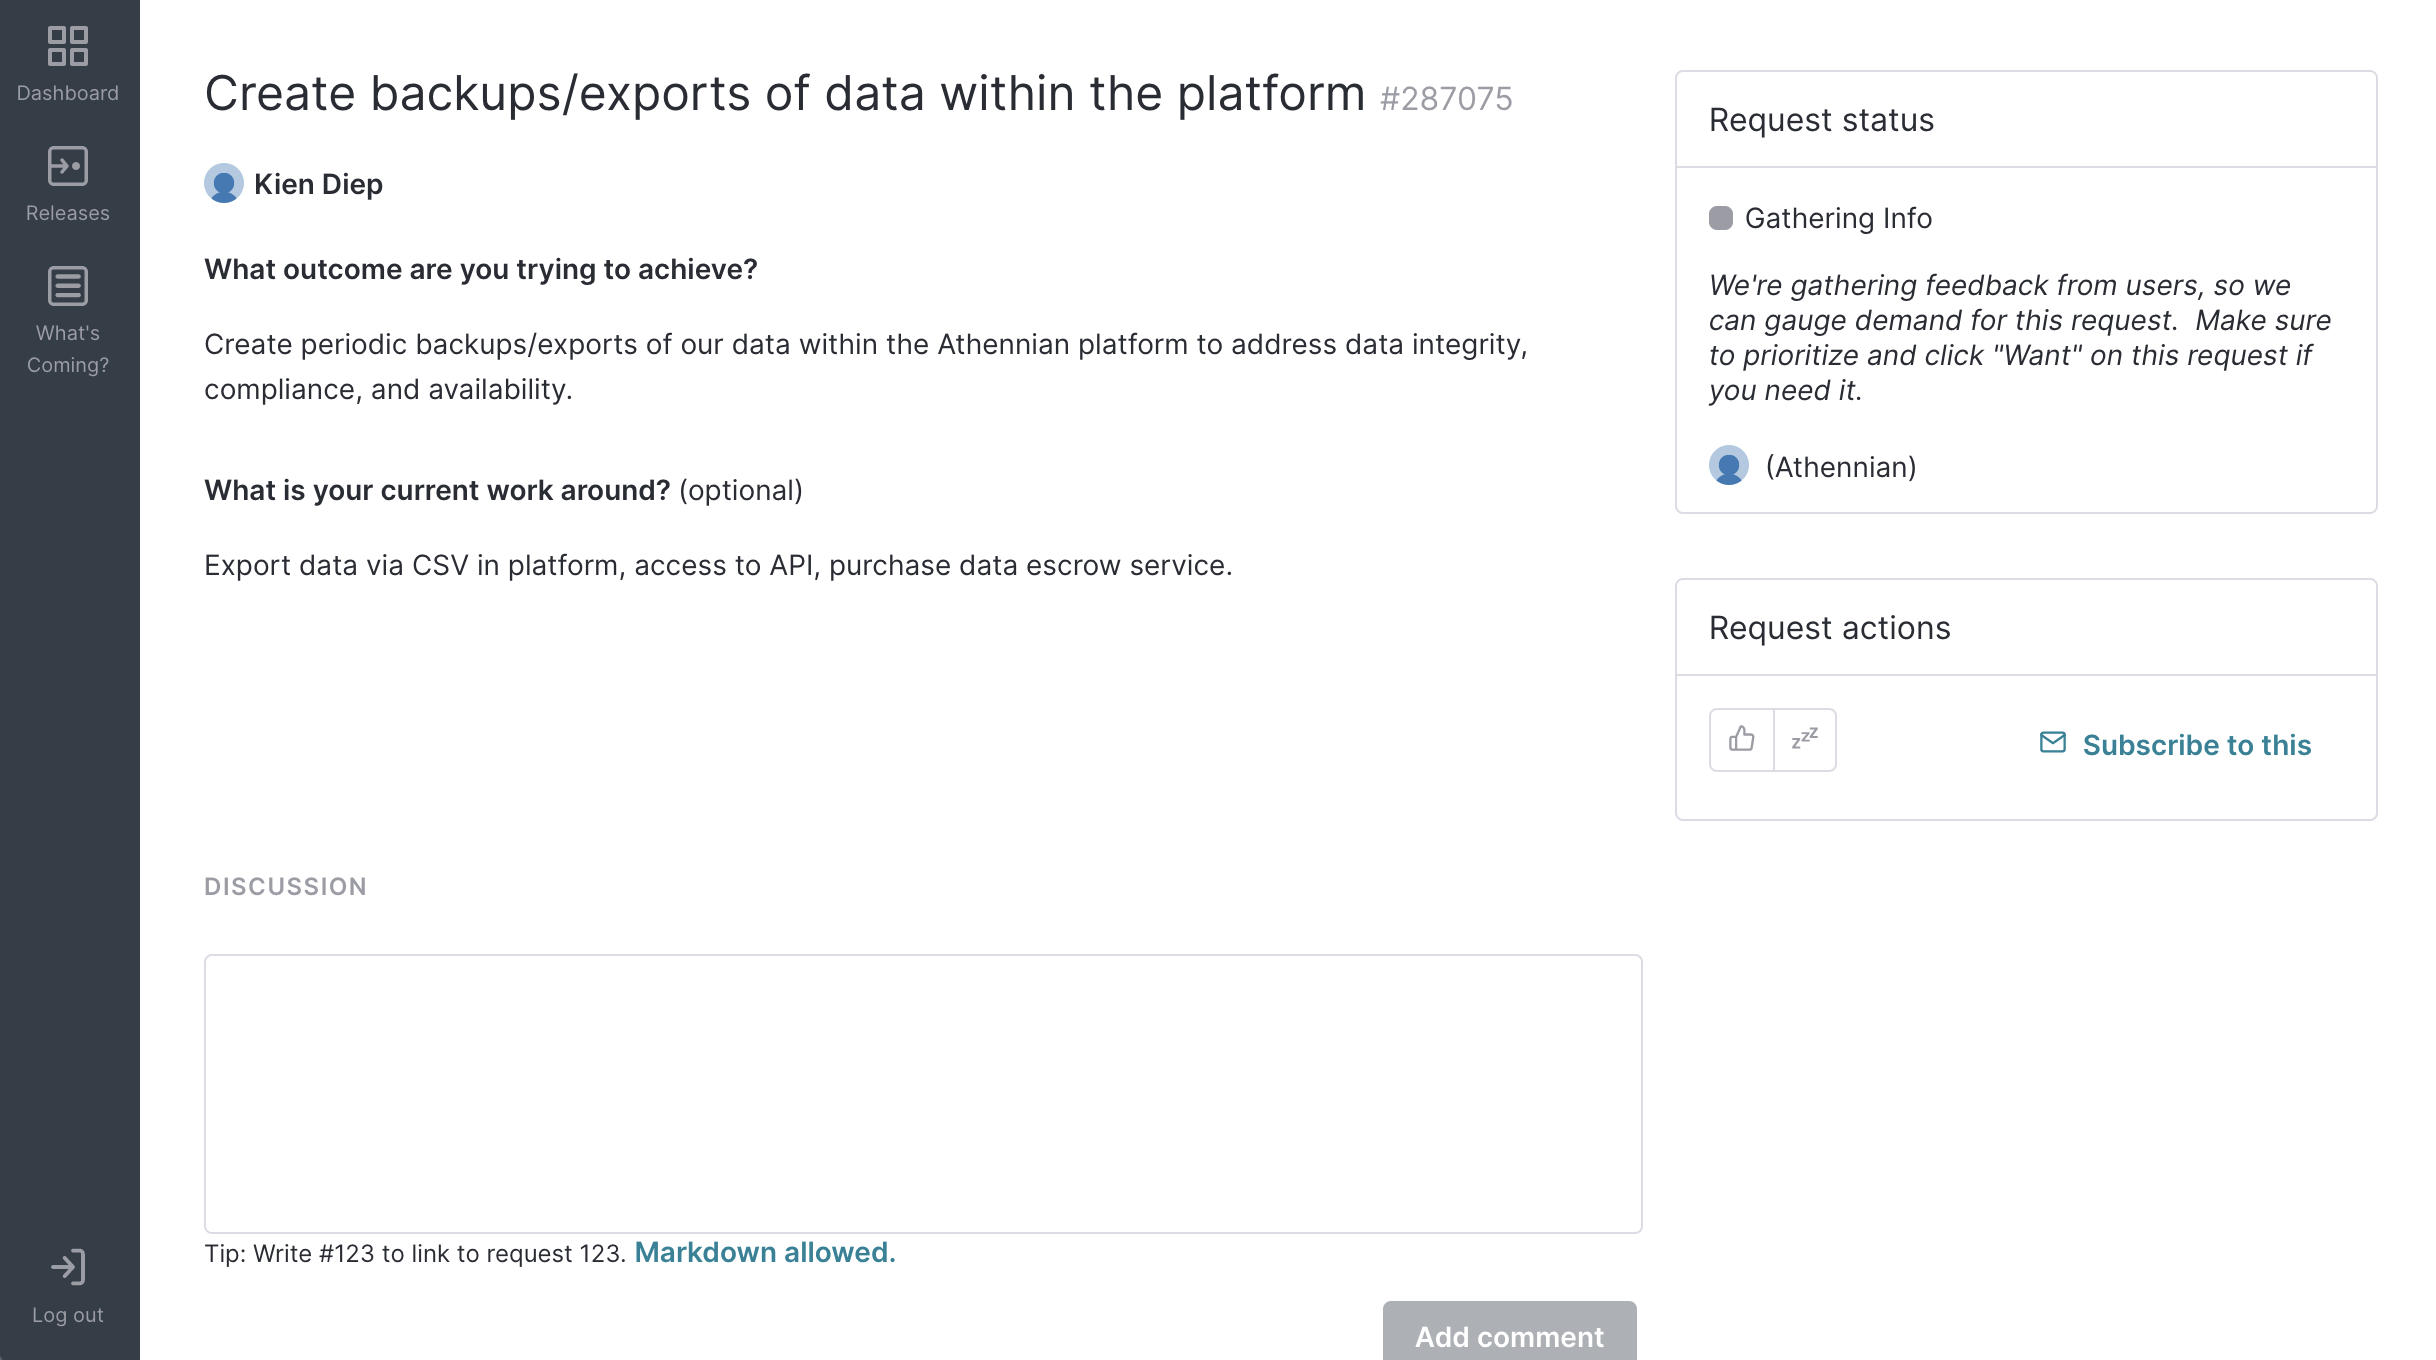This screenshot has width=2436, height=1360.
Task: Focus the discussion comment text box
Action: (922, 1093)
